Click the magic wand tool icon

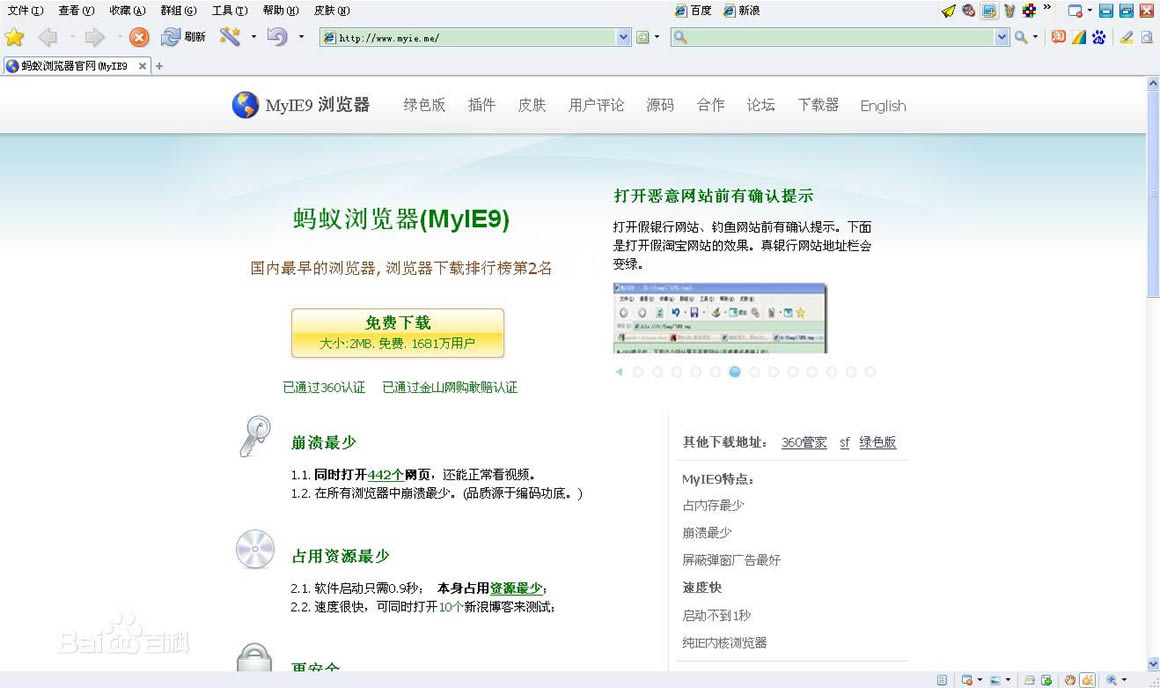pyautogui.click(x=229, y=37)
